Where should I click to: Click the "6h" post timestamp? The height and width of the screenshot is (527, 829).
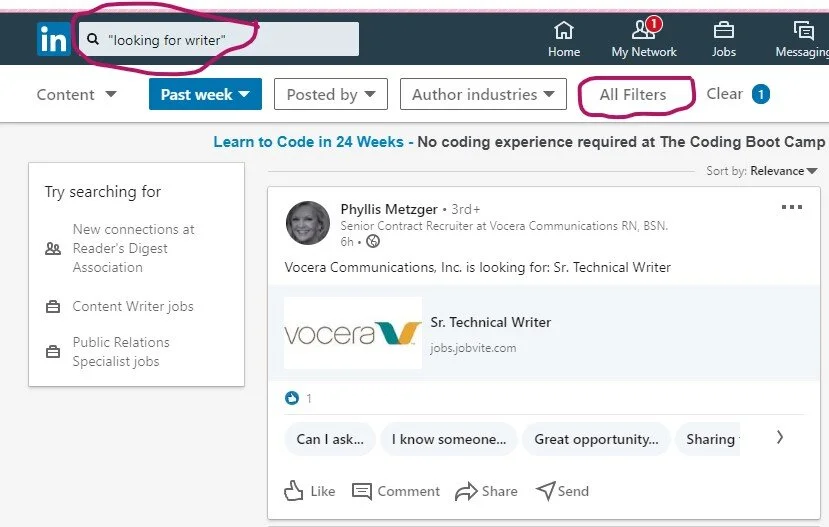pos(347,242)
